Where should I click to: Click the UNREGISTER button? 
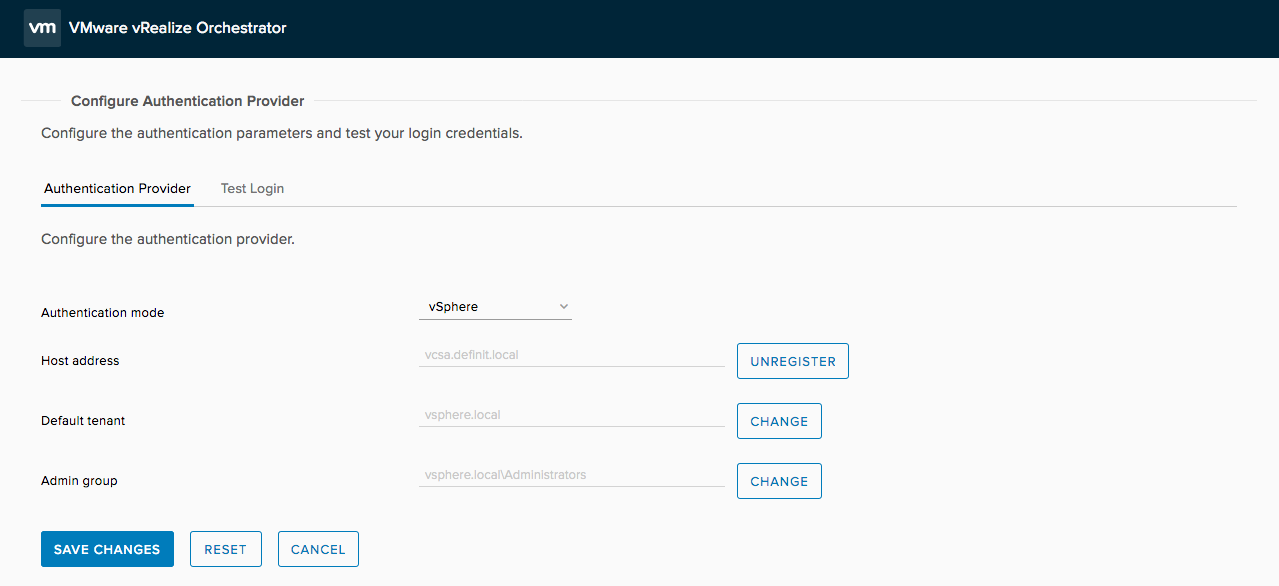point(793,361)
